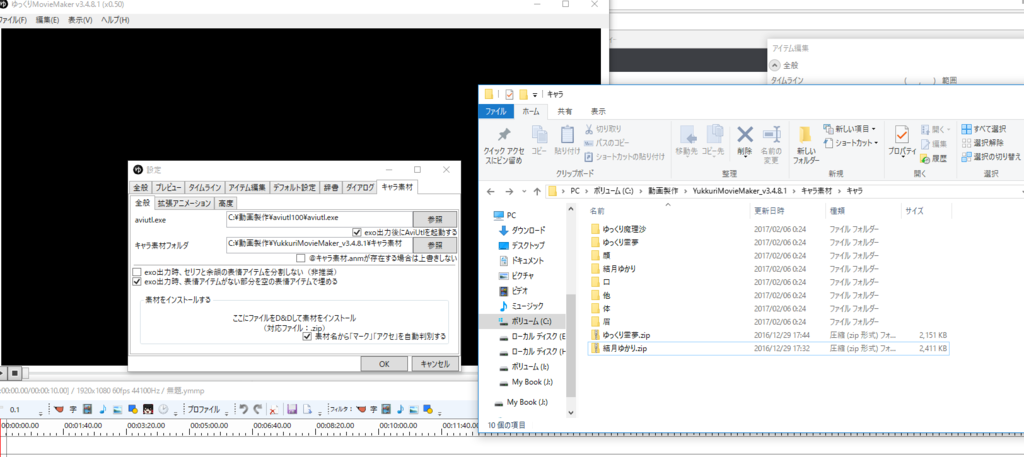The height and width of the screenshot is (457, 1024).
Task: Click OK in the 設定 dialog
Action: pyautogui.click(x=384, y=364)
